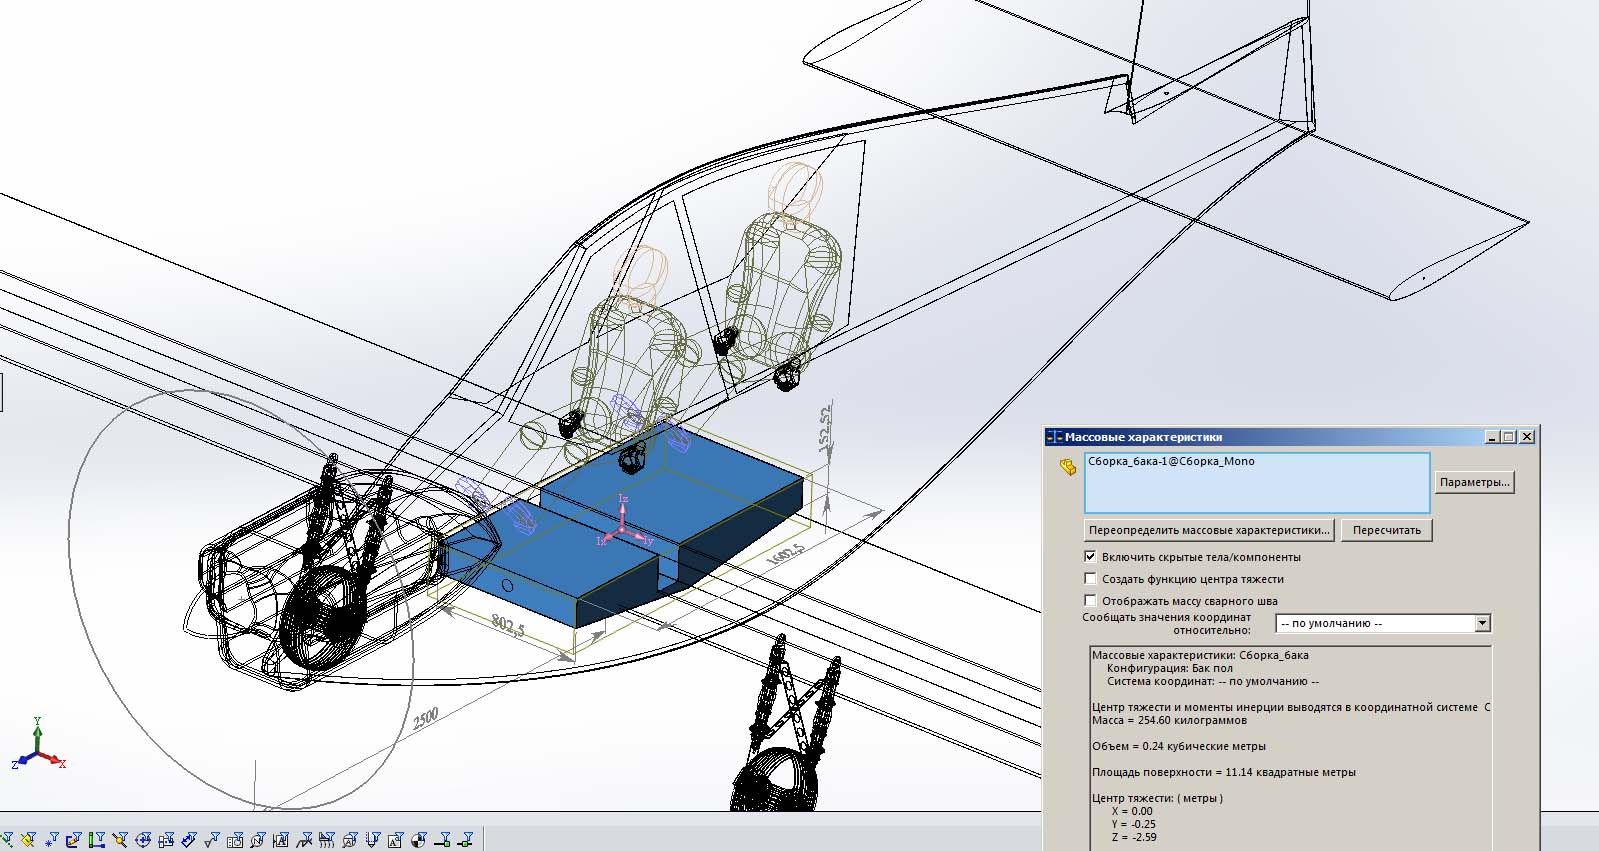Toggle the Filter Axes selection filter
1599x851 pixels.
[5, 839]
